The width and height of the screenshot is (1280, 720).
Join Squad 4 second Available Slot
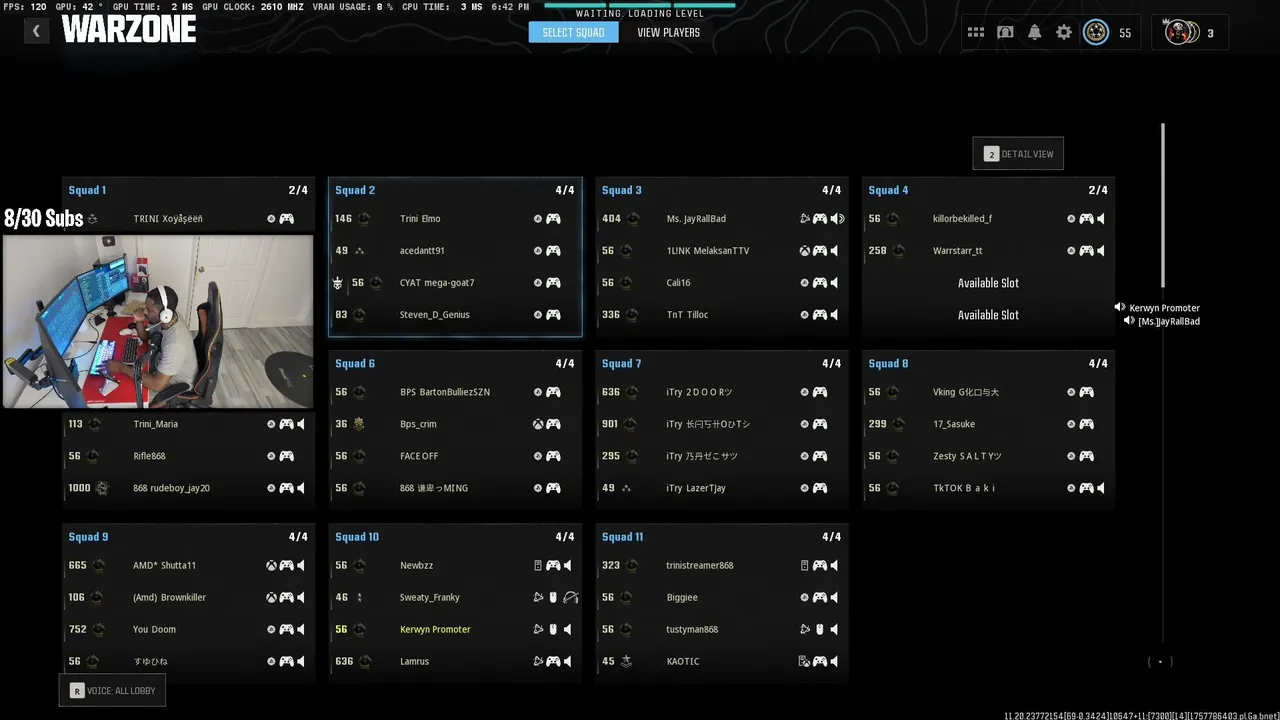coord(988,315)
